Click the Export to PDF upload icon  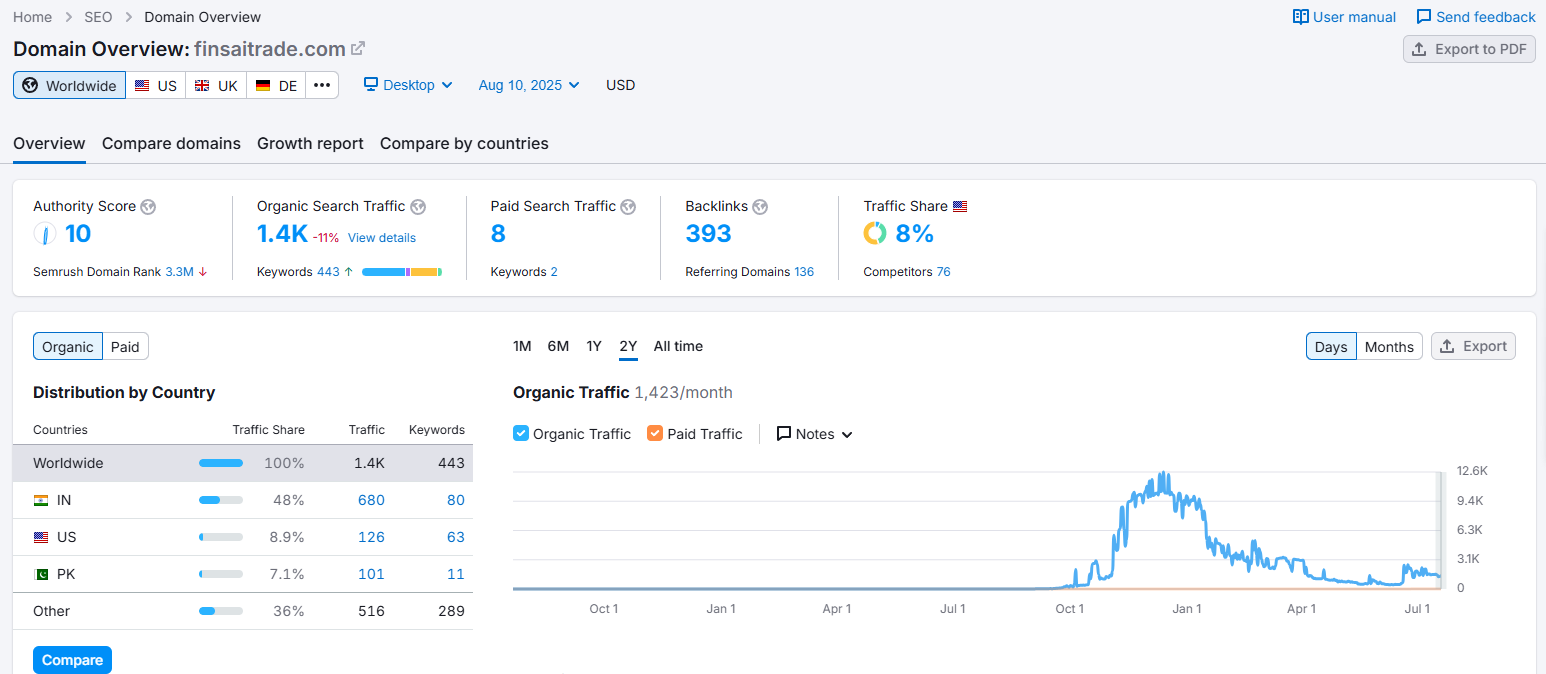click(x=1419, y=49)
